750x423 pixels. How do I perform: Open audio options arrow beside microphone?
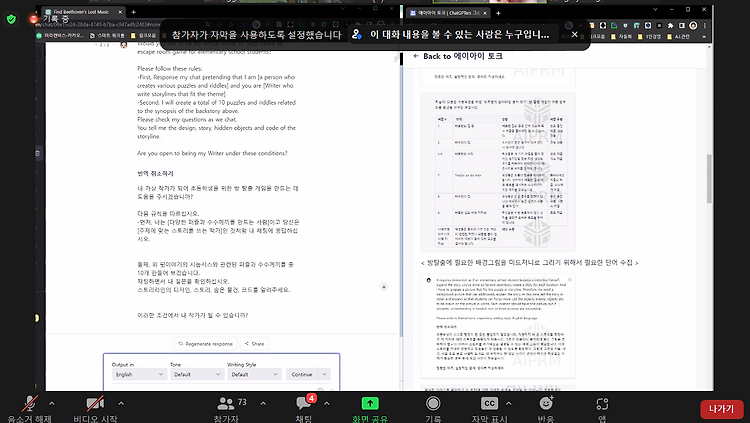(52, 403)
